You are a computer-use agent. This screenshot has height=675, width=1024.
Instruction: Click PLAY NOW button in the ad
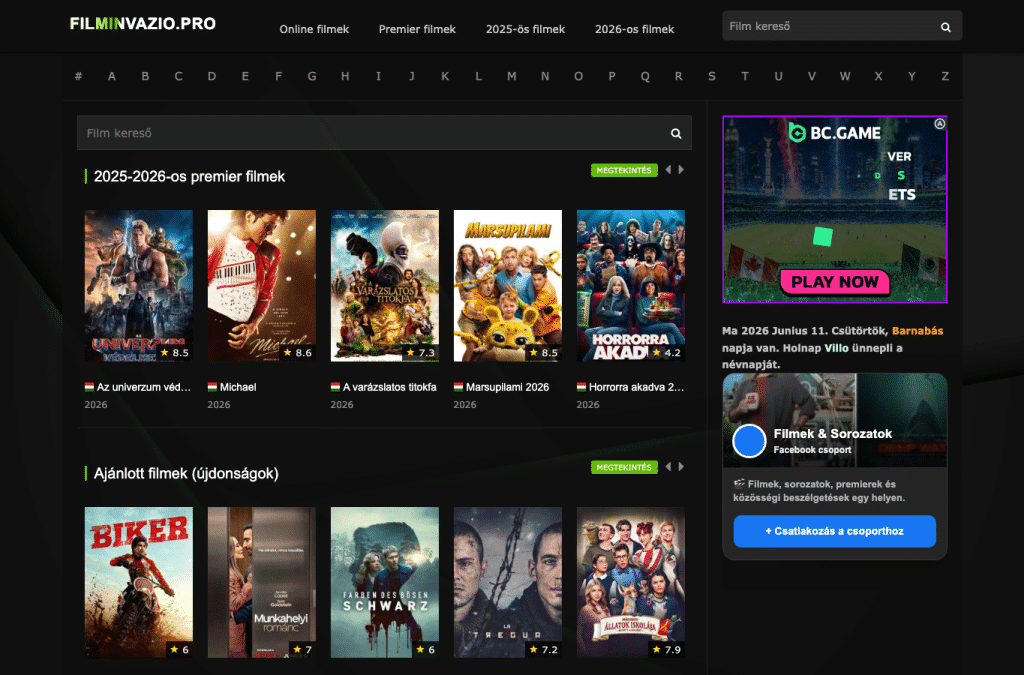835,282
